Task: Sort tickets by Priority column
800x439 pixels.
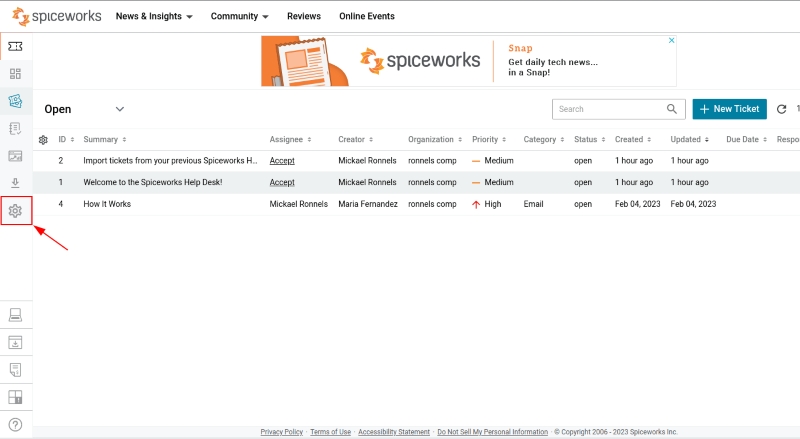Action: pyautogui.click(x=489, y=139)
